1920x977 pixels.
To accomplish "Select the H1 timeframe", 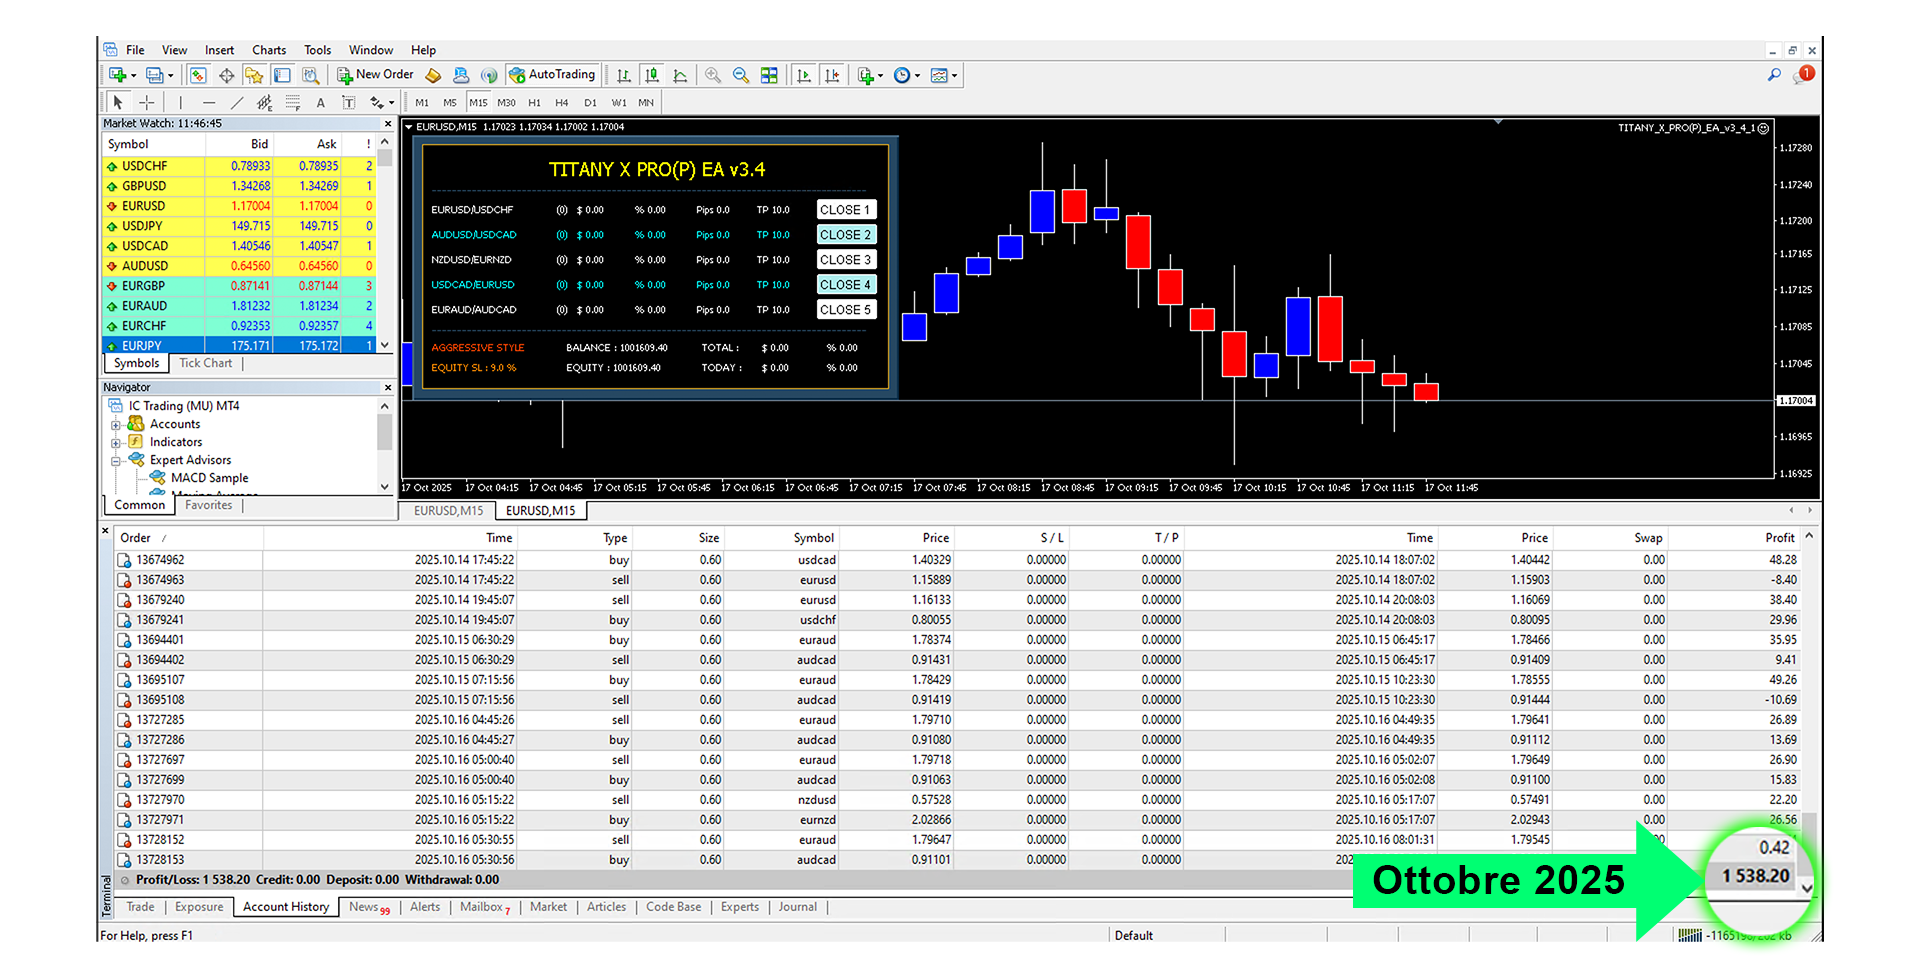I will pyautogui.click(x=534, y=103).
